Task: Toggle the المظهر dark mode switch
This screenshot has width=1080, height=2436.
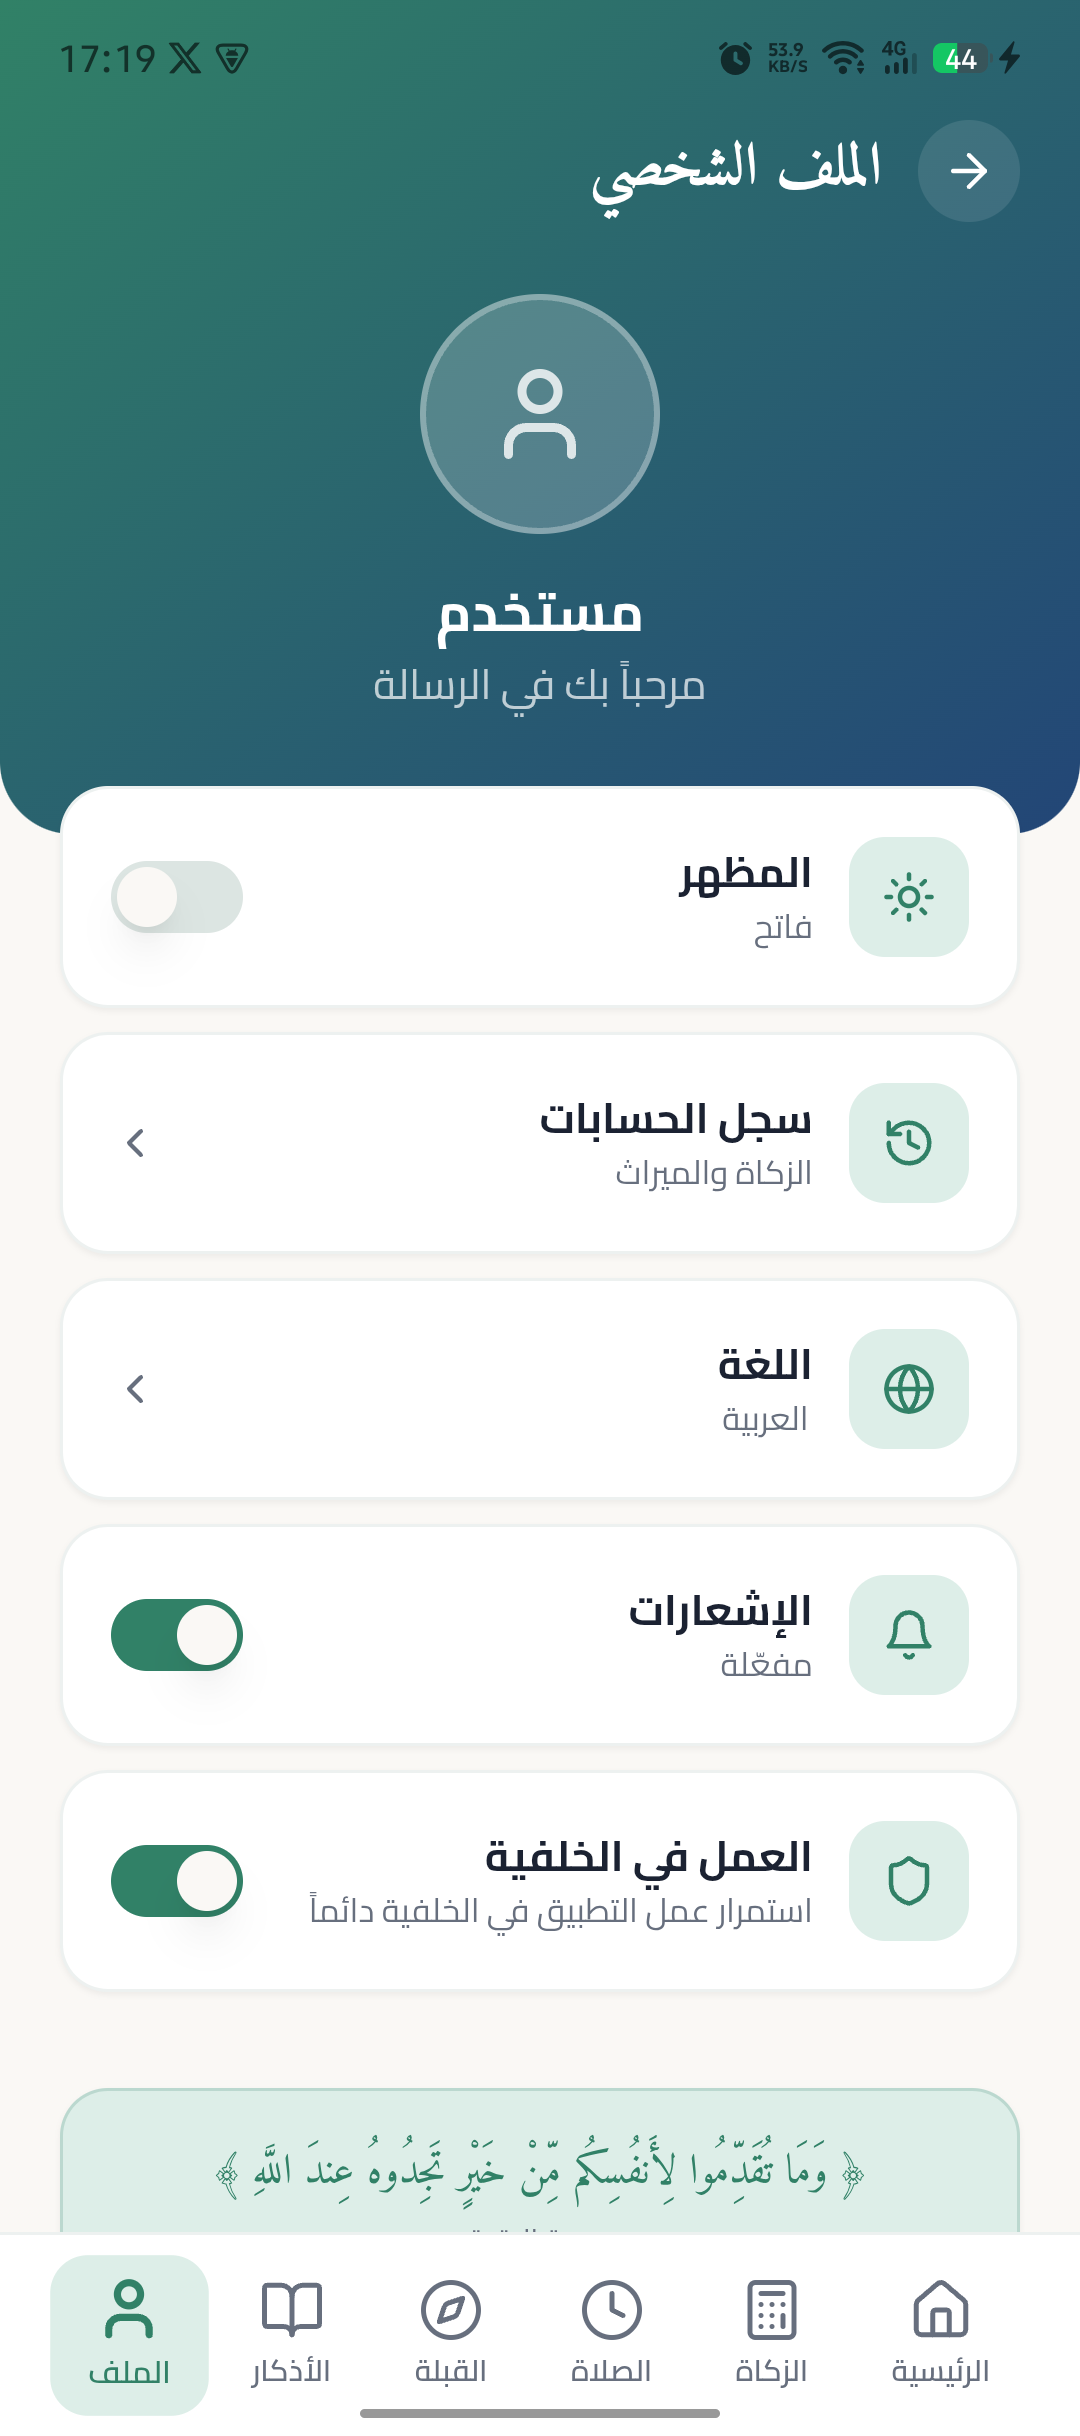Action: coord(177,896)
